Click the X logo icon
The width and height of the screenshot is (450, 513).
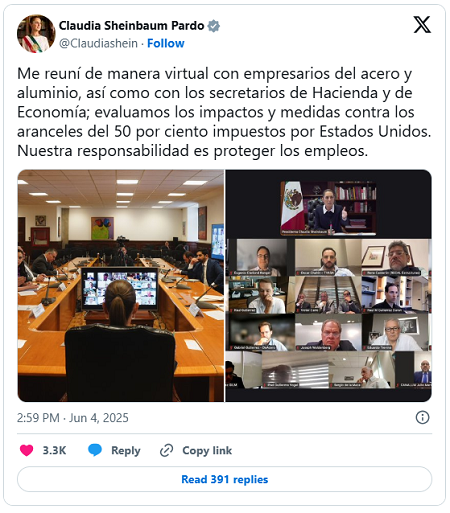422,25
